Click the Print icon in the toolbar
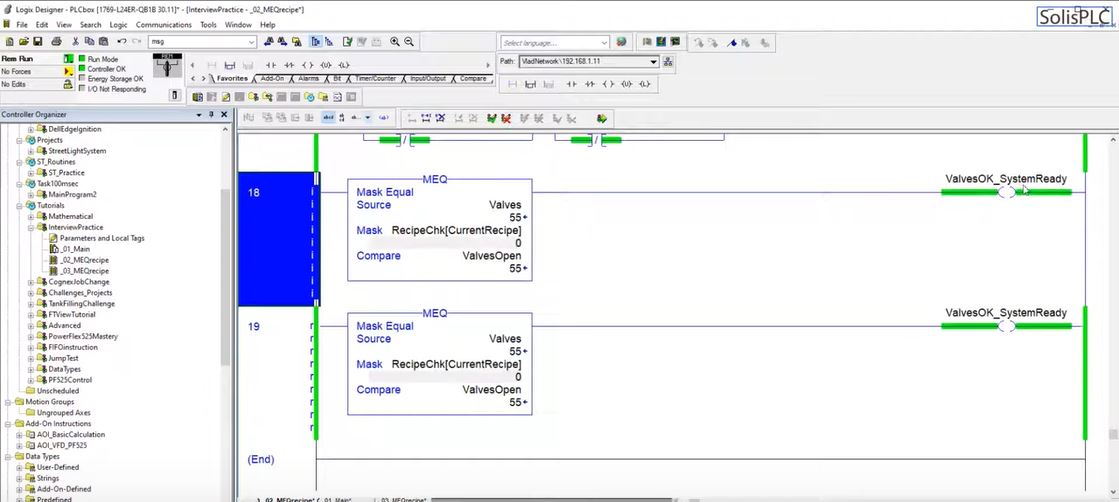The width and height of the screenshot is (1119, 502). 56,42
